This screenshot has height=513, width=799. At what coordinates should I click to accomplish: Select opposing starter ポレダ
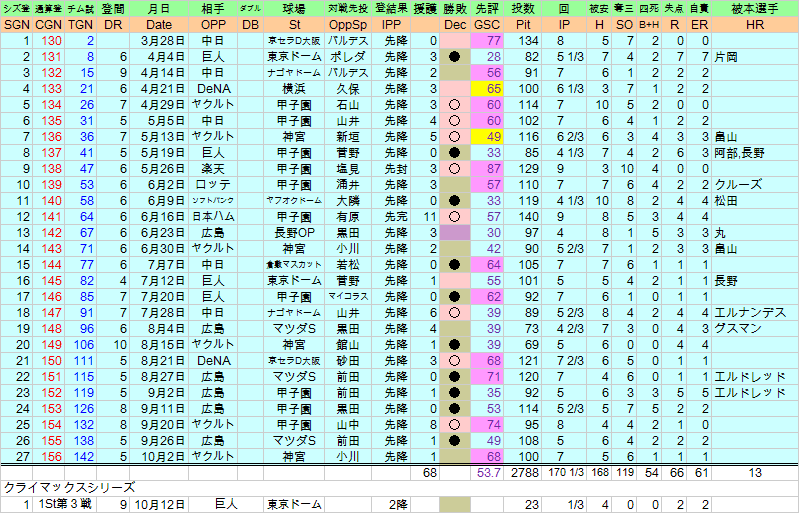[x=348, y=57]
